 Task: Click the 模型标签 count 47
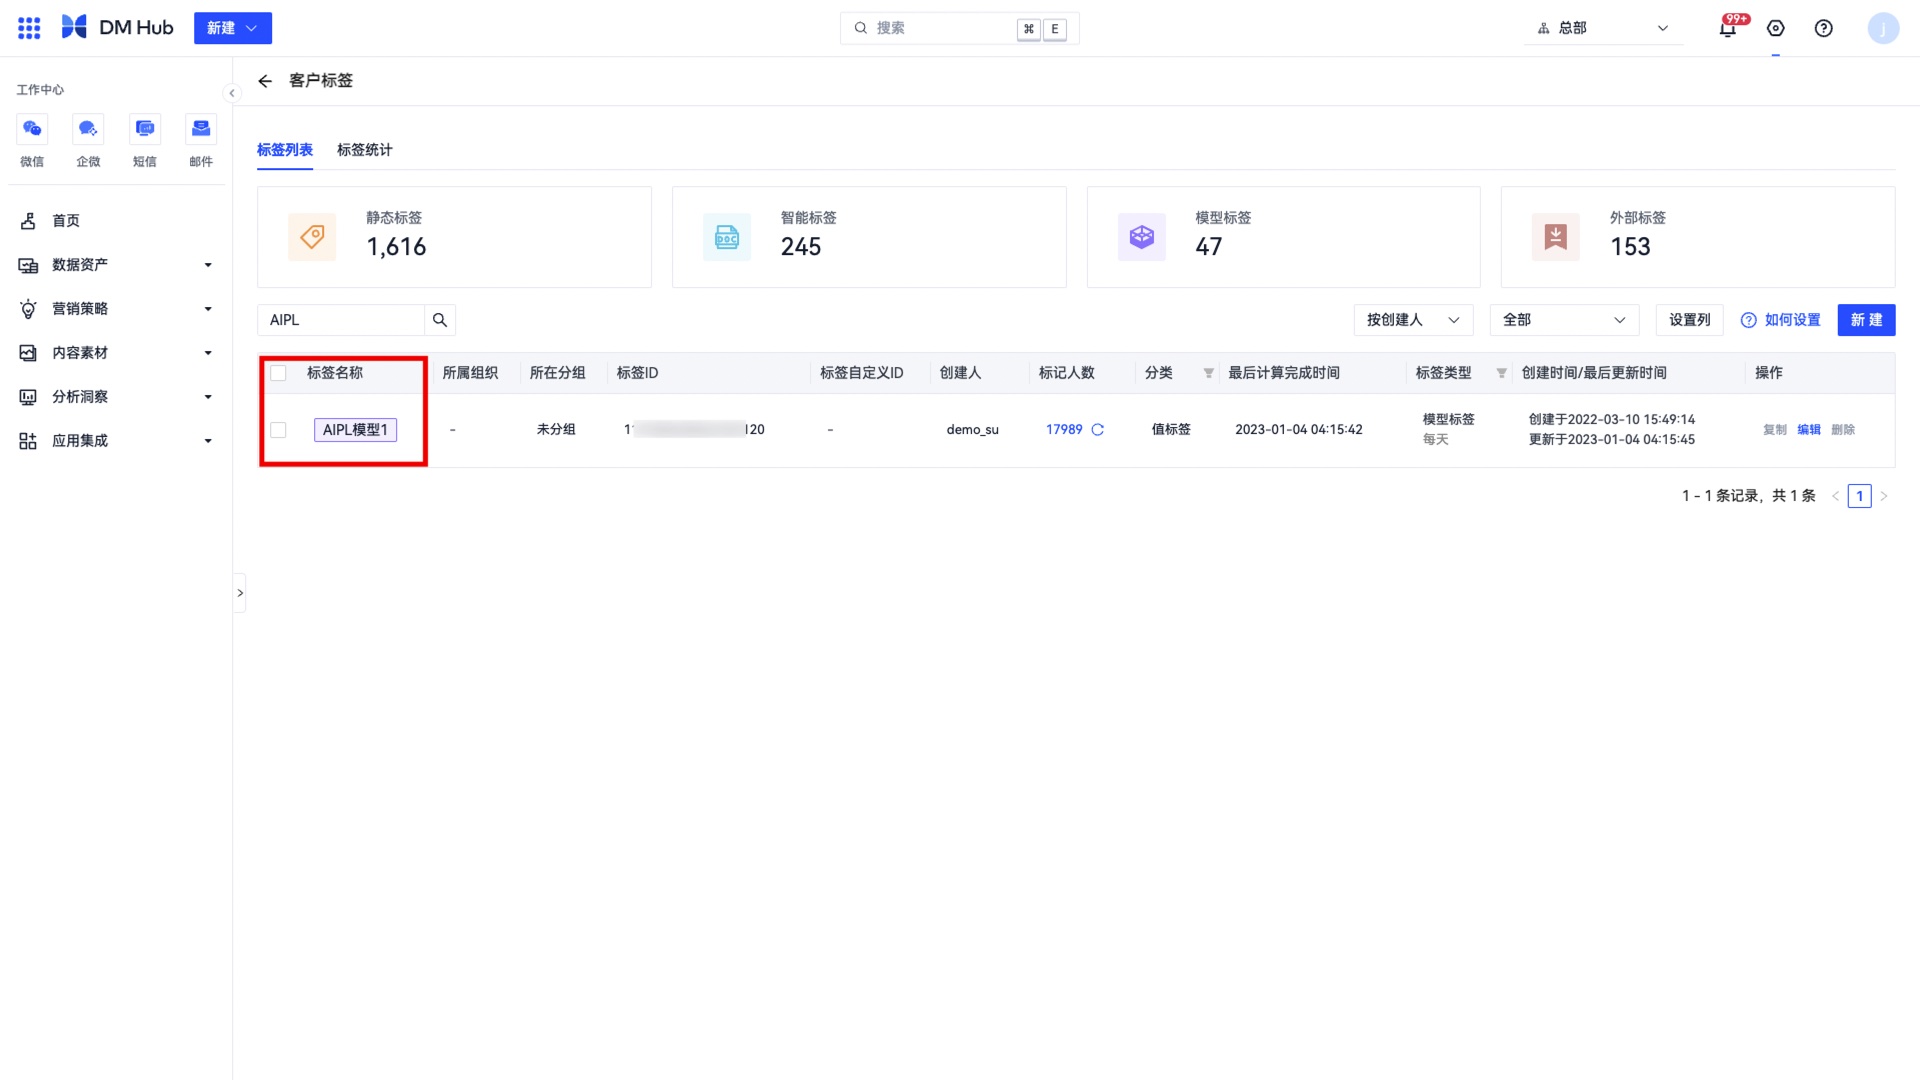[x=1209, y=247]
